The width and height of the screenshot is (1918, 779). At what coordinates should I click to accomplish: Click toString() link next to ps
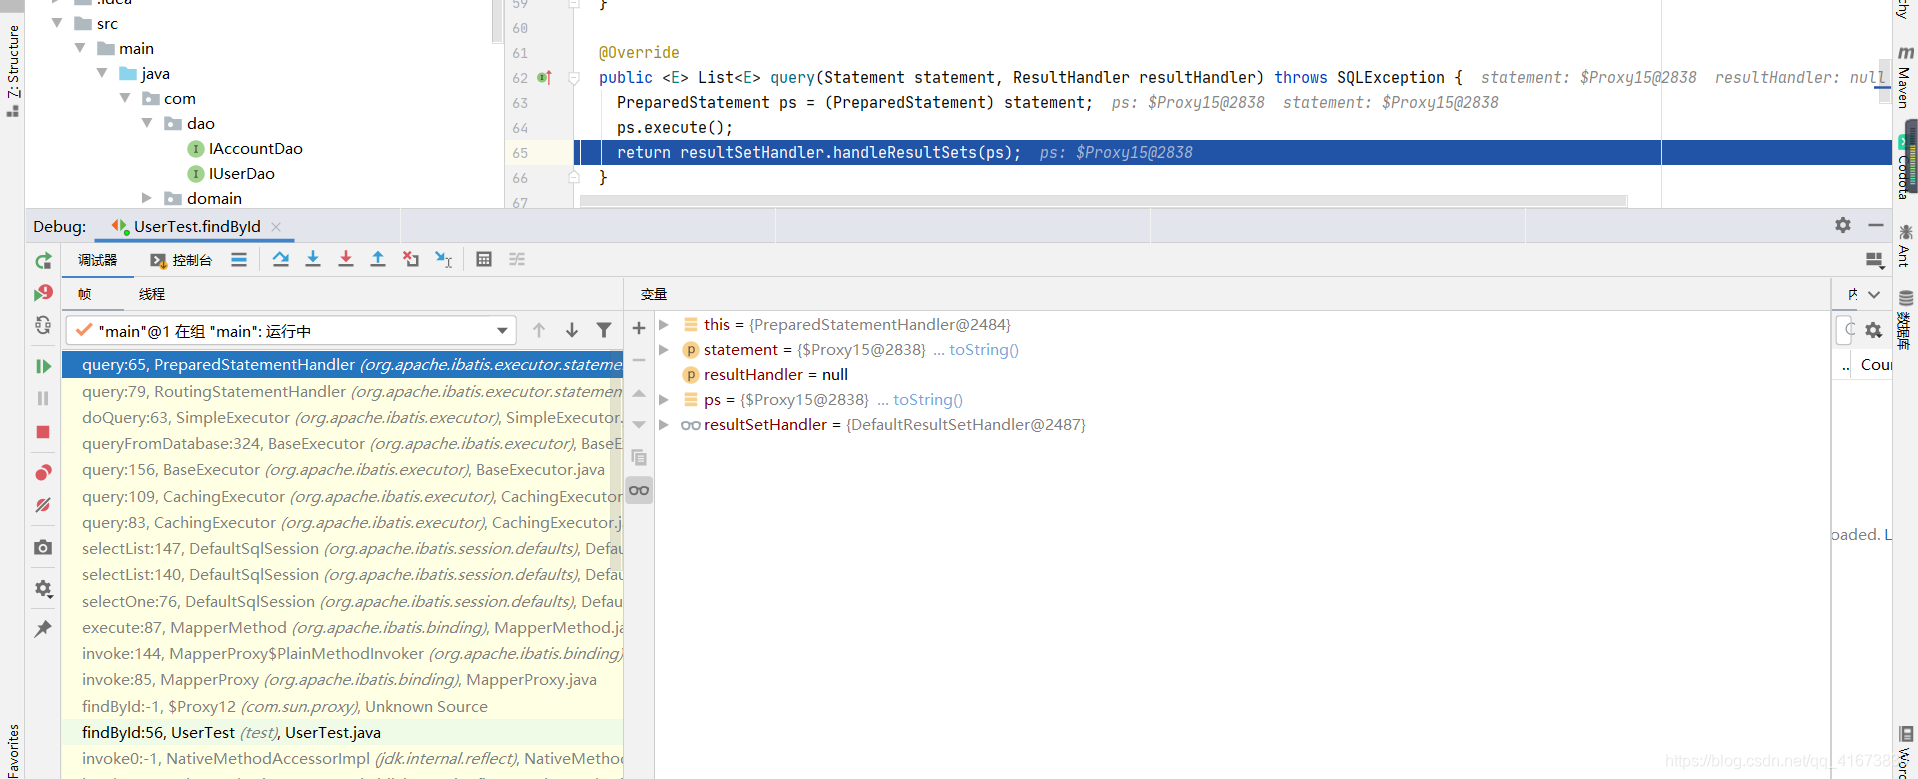(928, 400)
